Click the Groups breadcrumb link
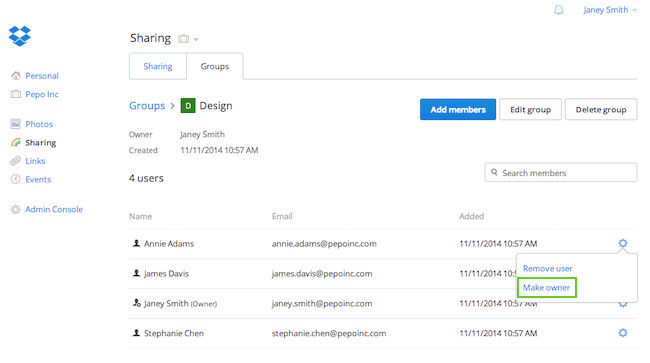The width and height of the screenshot is (650, 363). click(147, 106)
